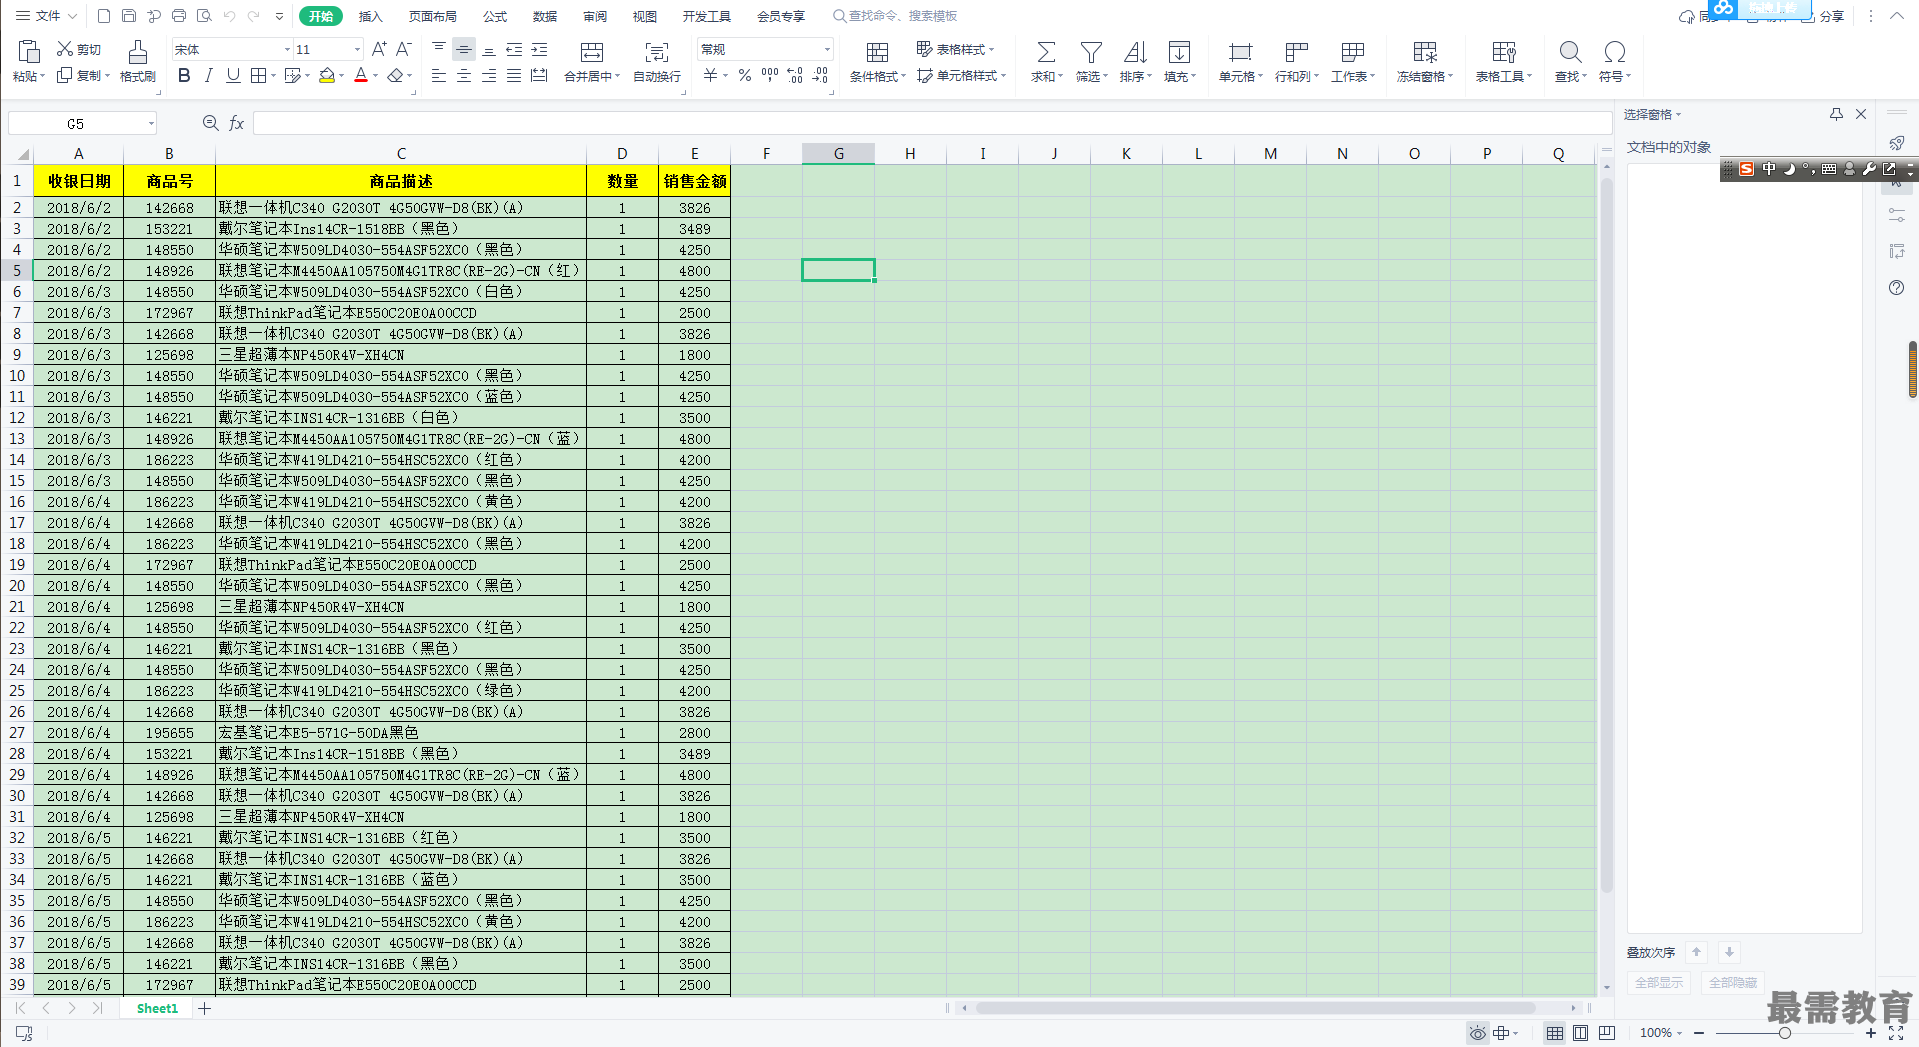Image resolution: width=1919 pixels, height=1047 pixels.
Task: Click the 全部显示 (Show All) button
Action: (1659, 983)
